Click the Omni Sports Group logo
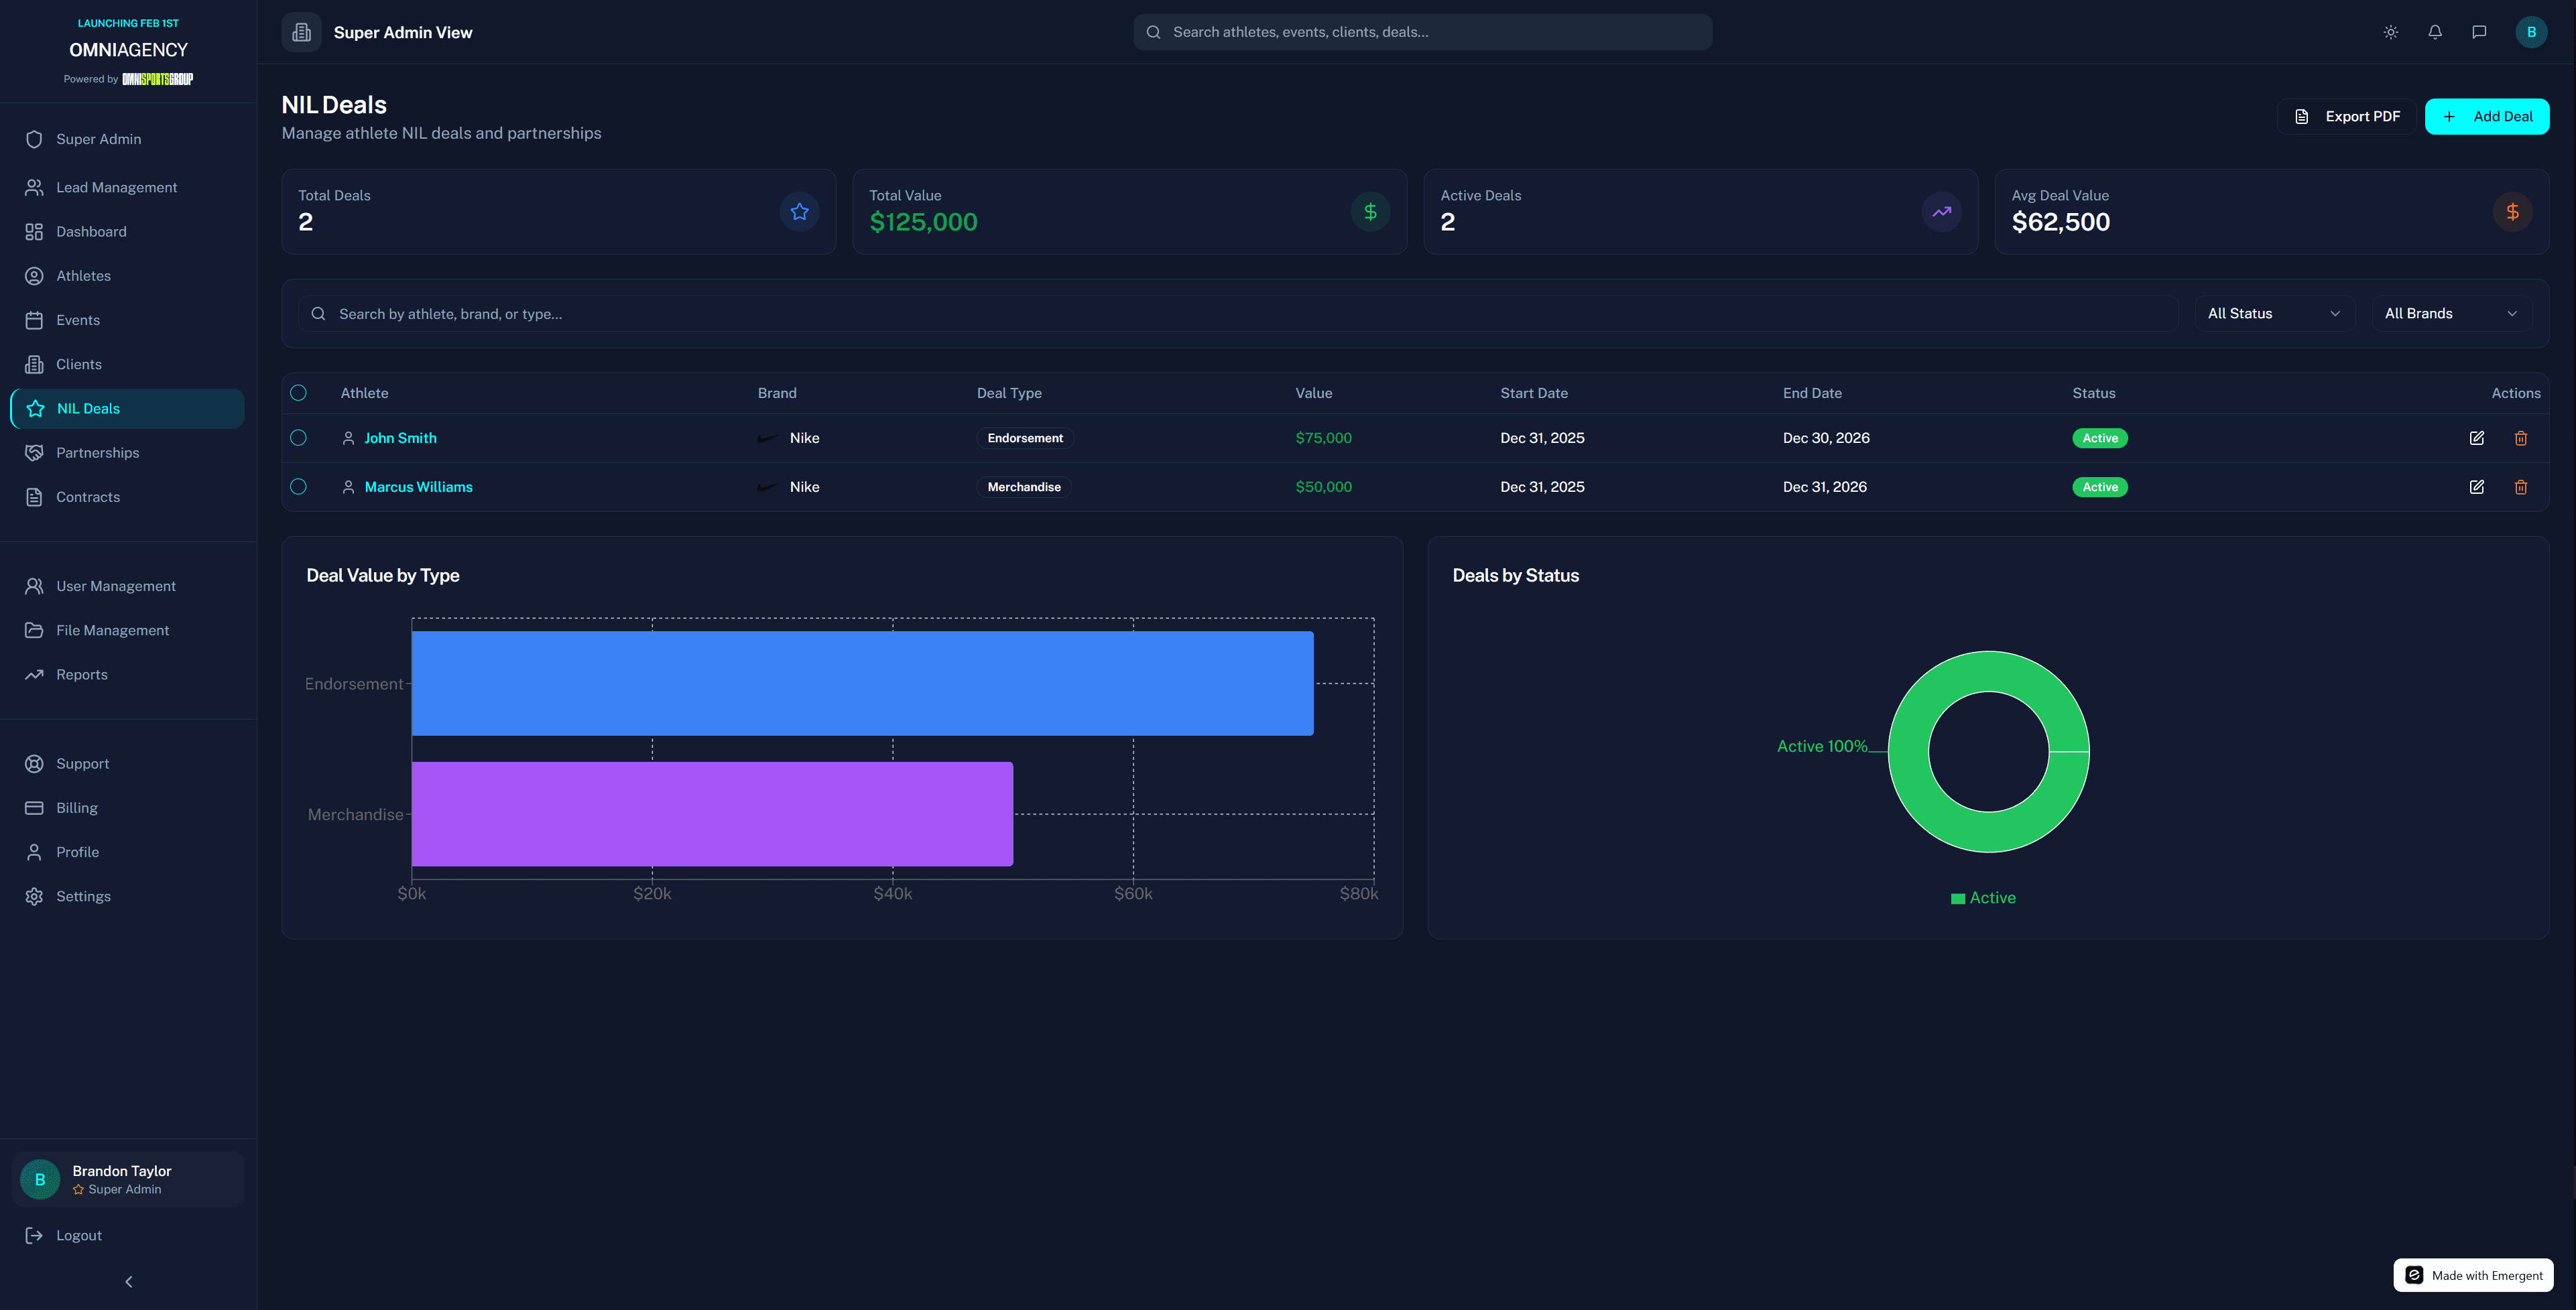This screenshot has width=2576, height=1310. pos(157,79)
